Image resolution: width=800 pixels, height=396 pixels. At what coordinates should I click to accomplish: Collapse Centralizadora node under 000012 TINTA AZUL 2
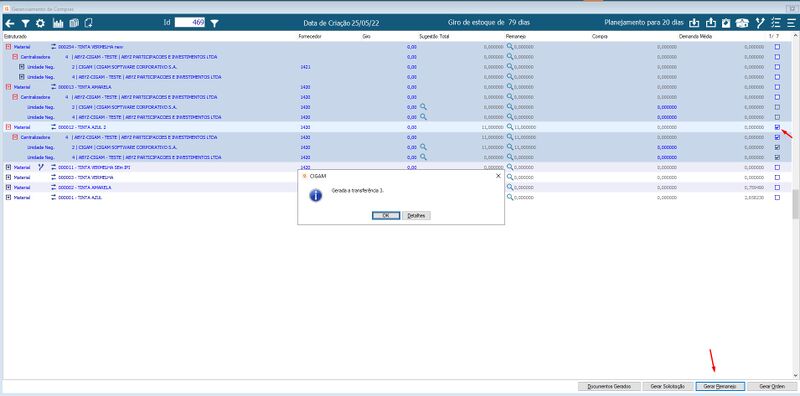click(15, 137)
